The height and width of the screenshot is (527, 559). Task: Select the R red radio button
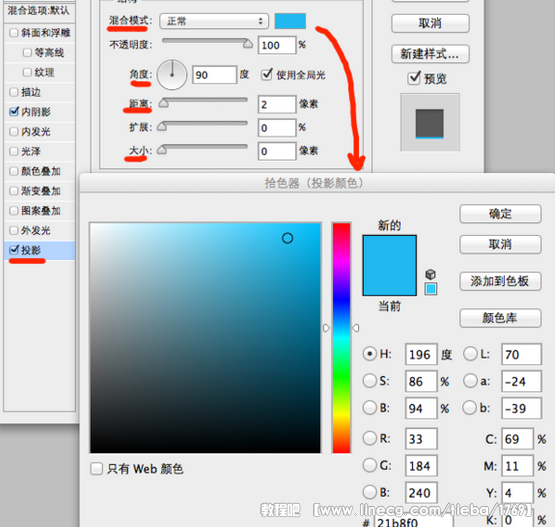click(x=370, y=438)
